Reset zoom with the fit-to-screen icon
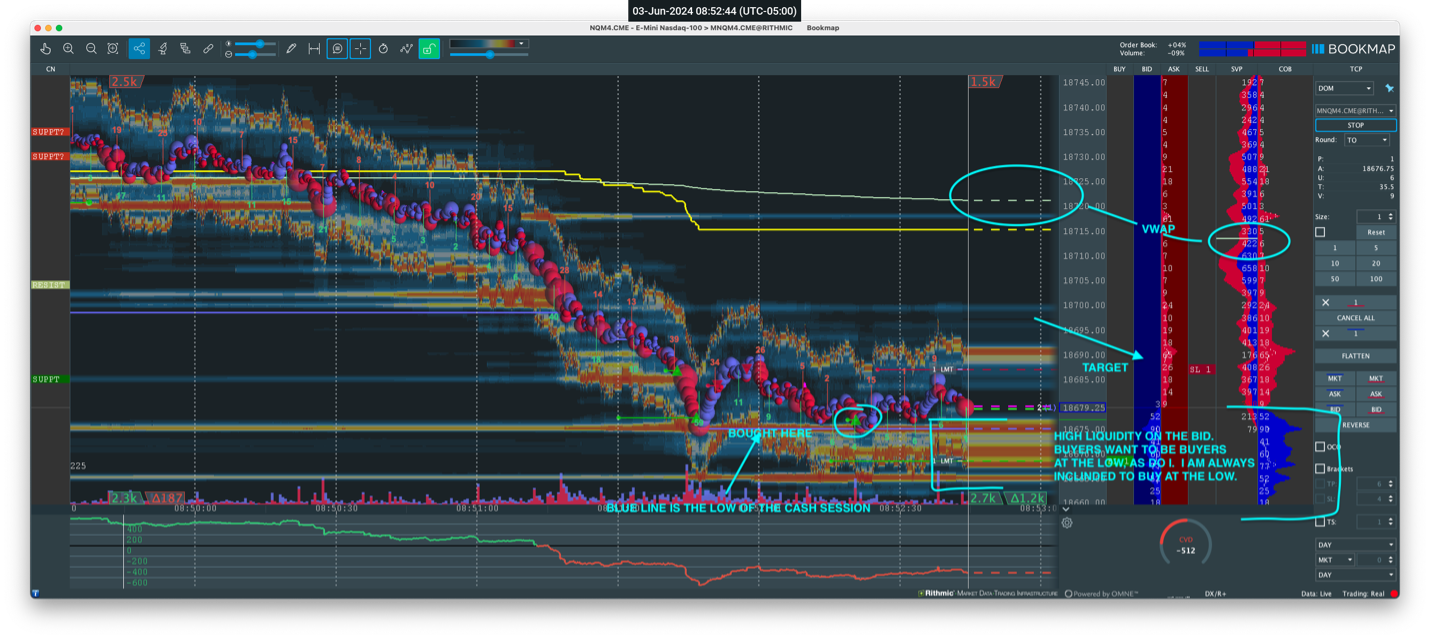Image resolution: width=1430 pixels, height=641 pixels. click(x=113, y=48)
